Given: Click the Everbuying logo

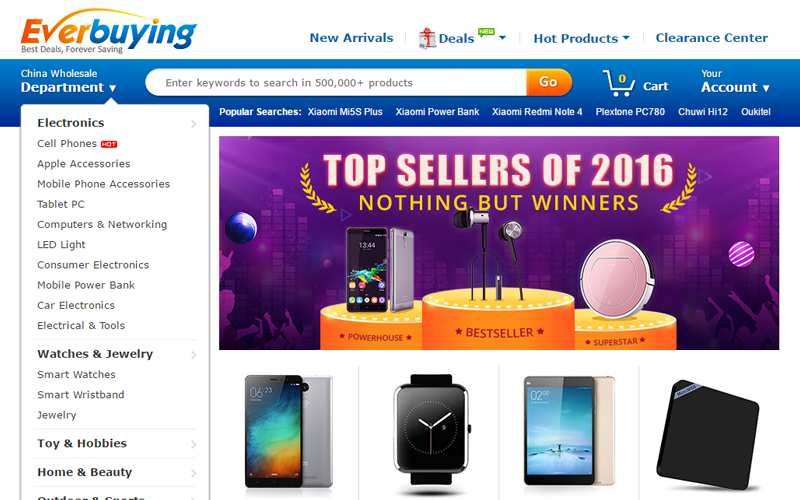Looking at the screenshot, I should coord(108,32).
